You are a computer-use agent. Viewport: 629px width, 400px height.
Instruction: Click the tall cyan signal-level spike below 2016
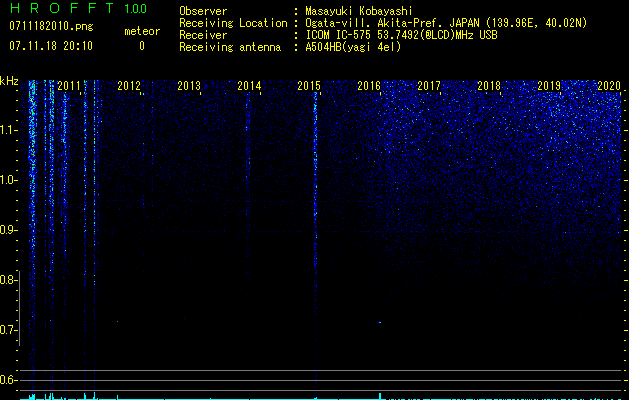[x=380, y=396]
